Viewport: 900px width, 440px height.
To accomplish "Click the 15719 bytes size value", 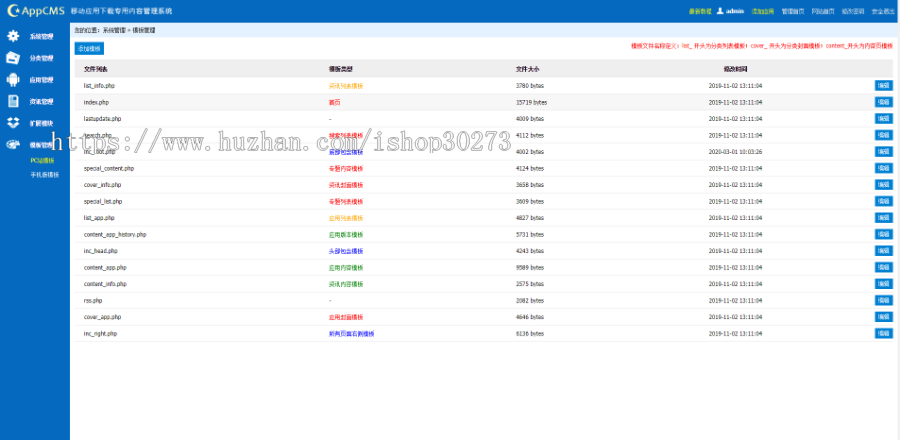I will (x=532, y=102).
